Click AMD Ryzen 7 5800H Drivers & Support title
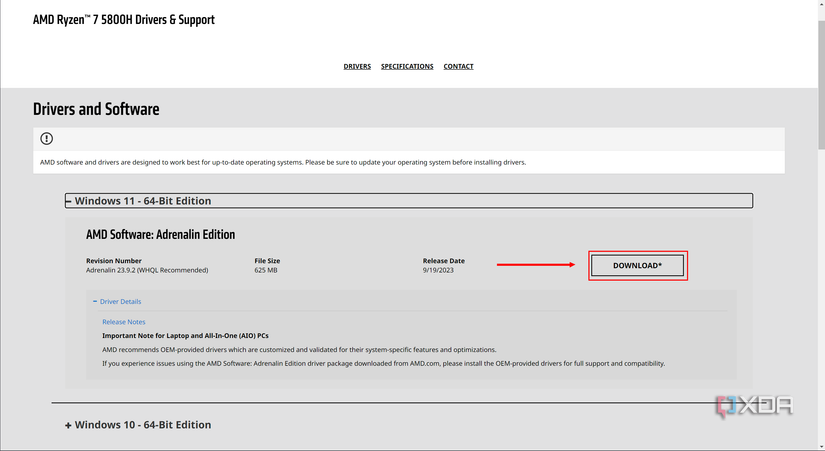 [x=124, y=19]
